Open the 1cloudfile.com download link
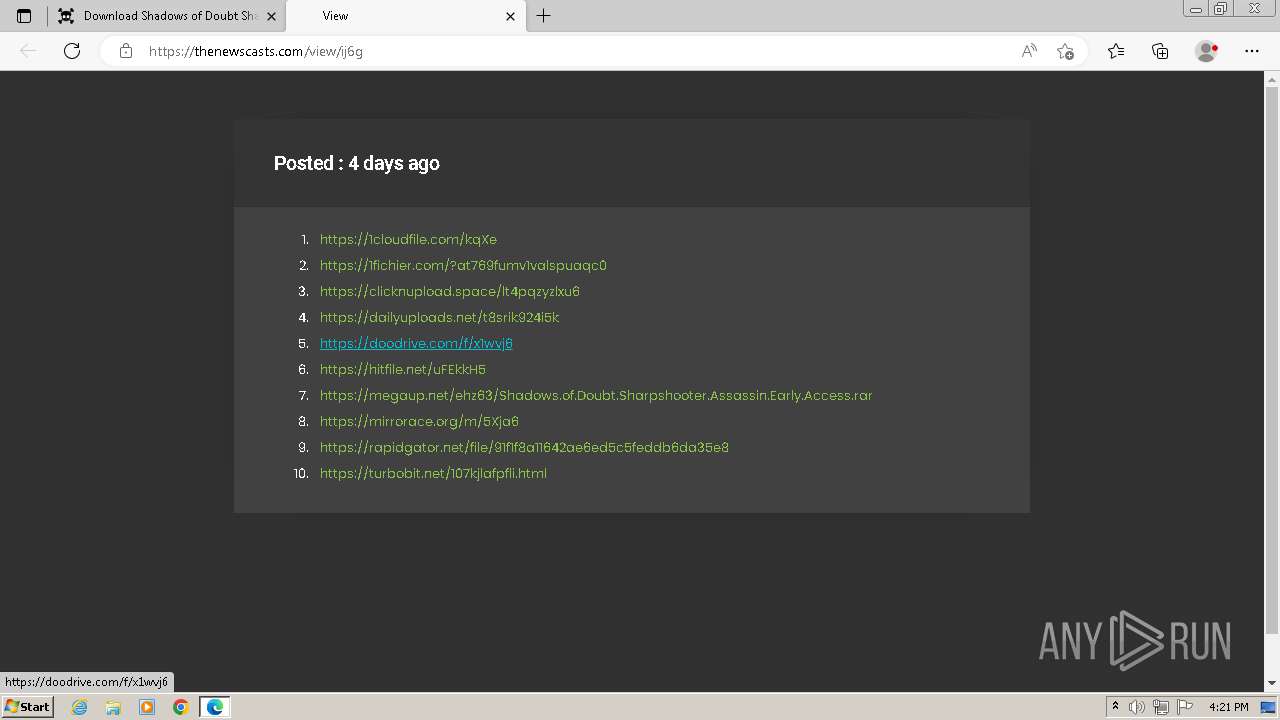 click(x=408, y=239)
